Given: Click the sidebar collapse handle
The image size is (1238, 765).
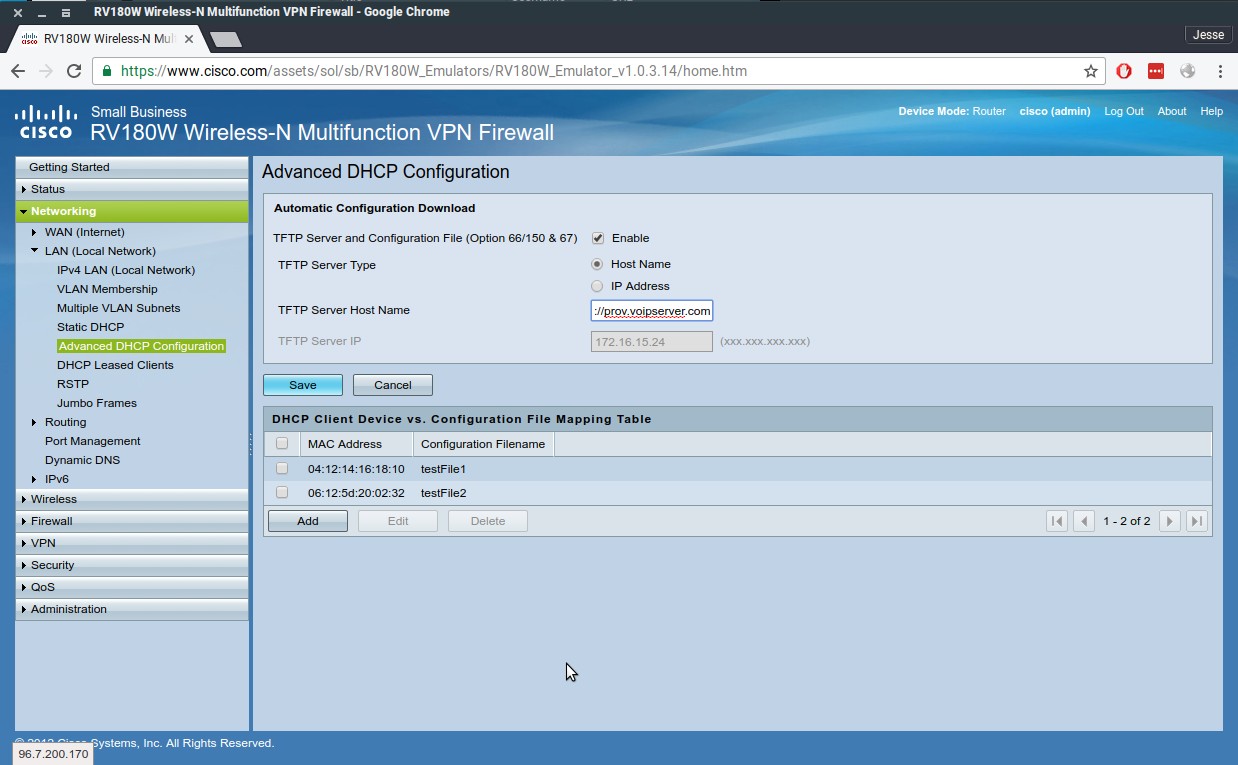Looking at the screenshot, I should [x=251, y=444].
